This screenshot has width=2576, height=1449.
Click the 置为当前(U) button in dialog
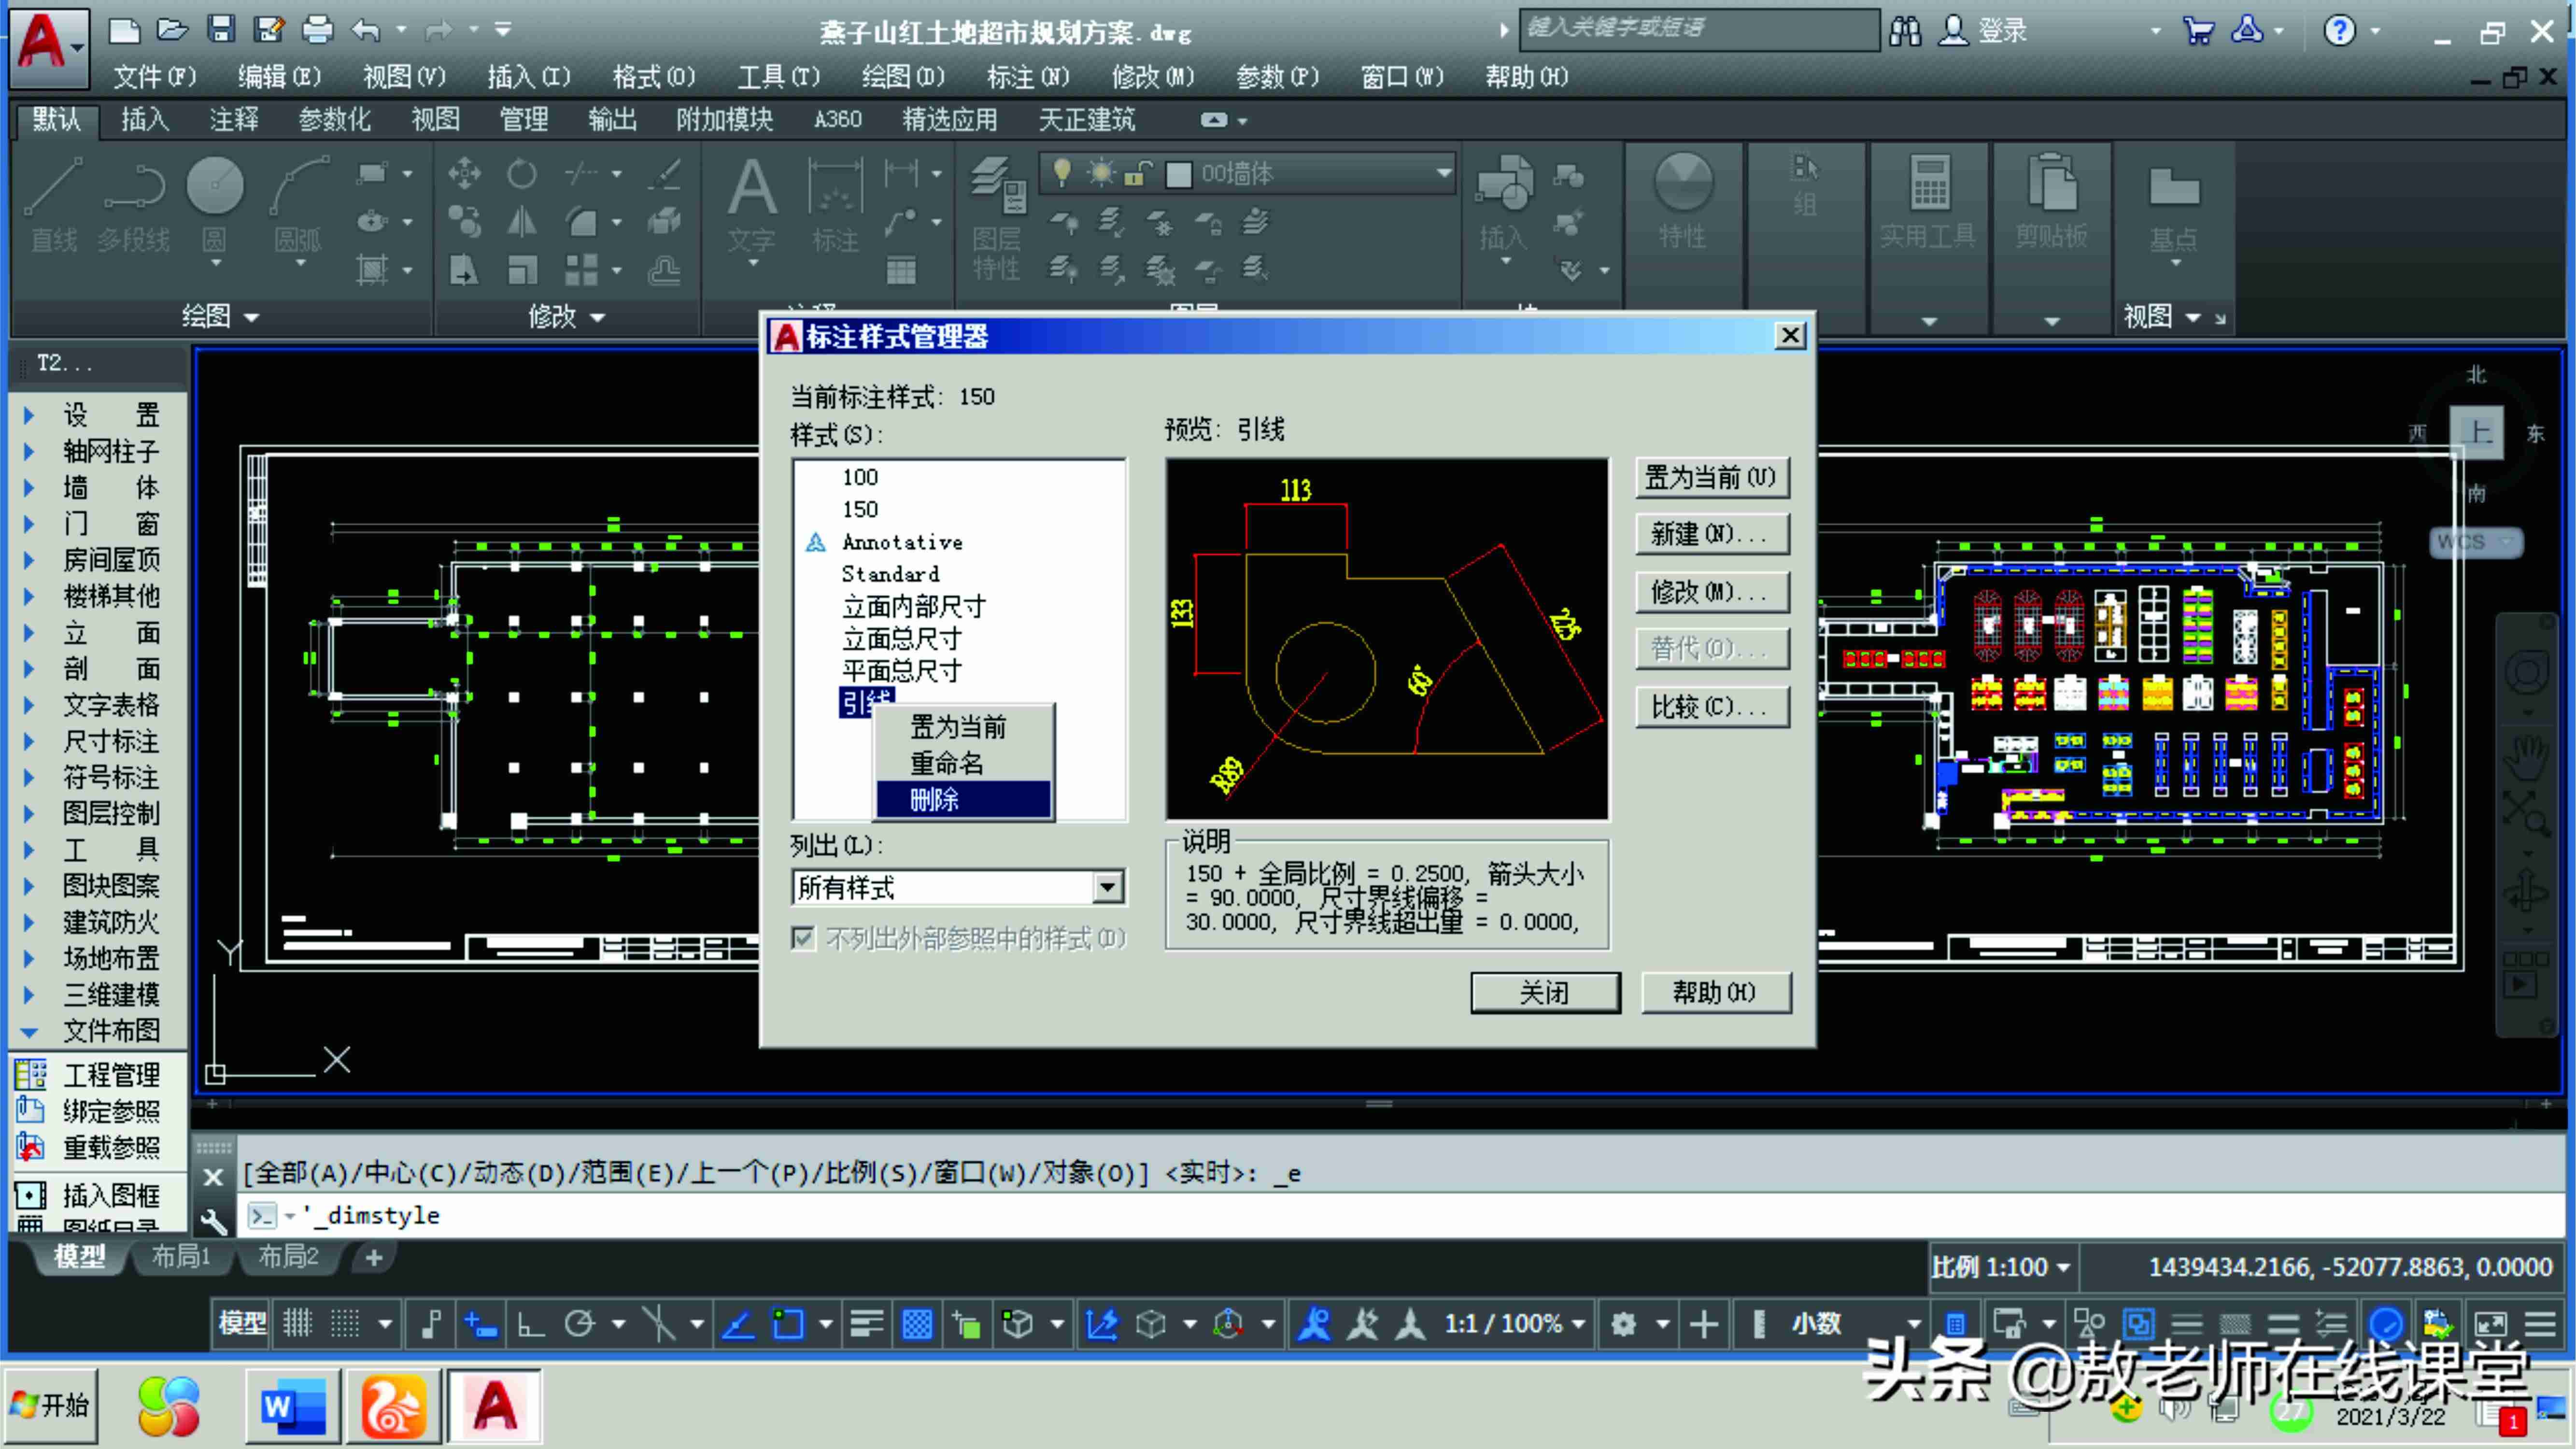point(1711,478)
